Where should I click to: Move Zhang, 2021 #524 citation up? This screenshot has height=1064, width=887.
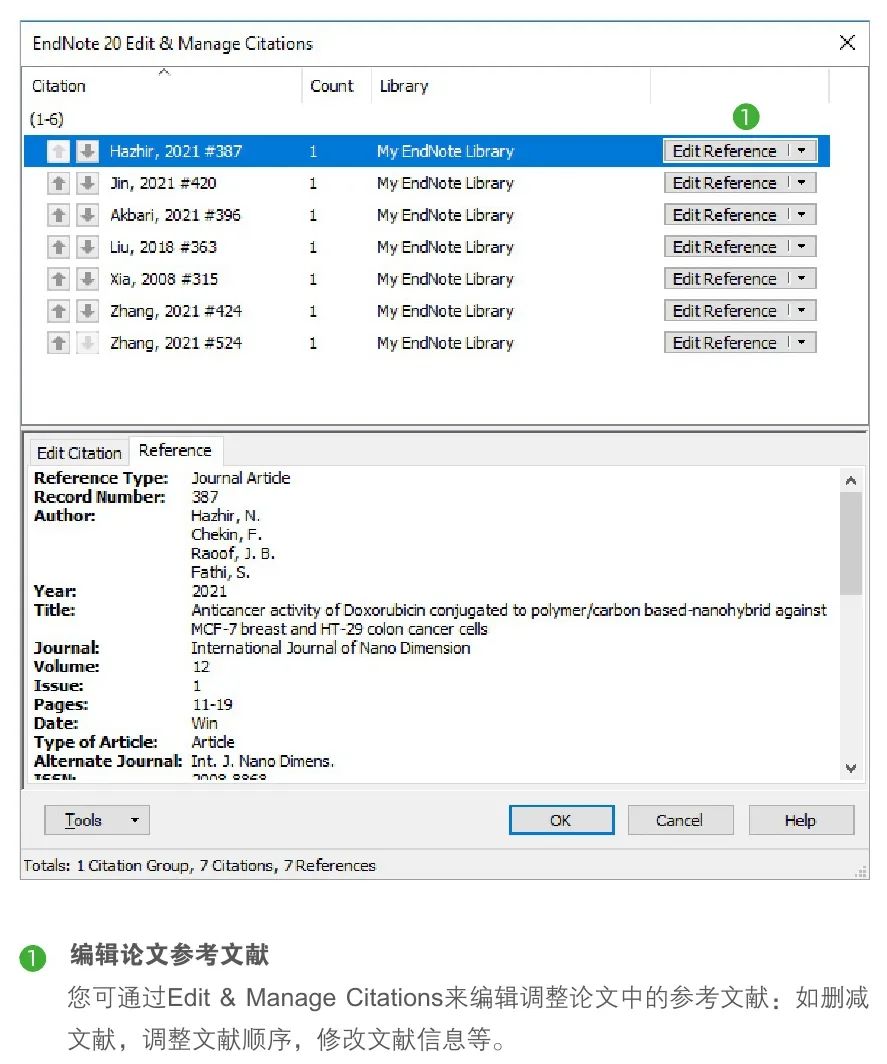[x=58, y=343]
